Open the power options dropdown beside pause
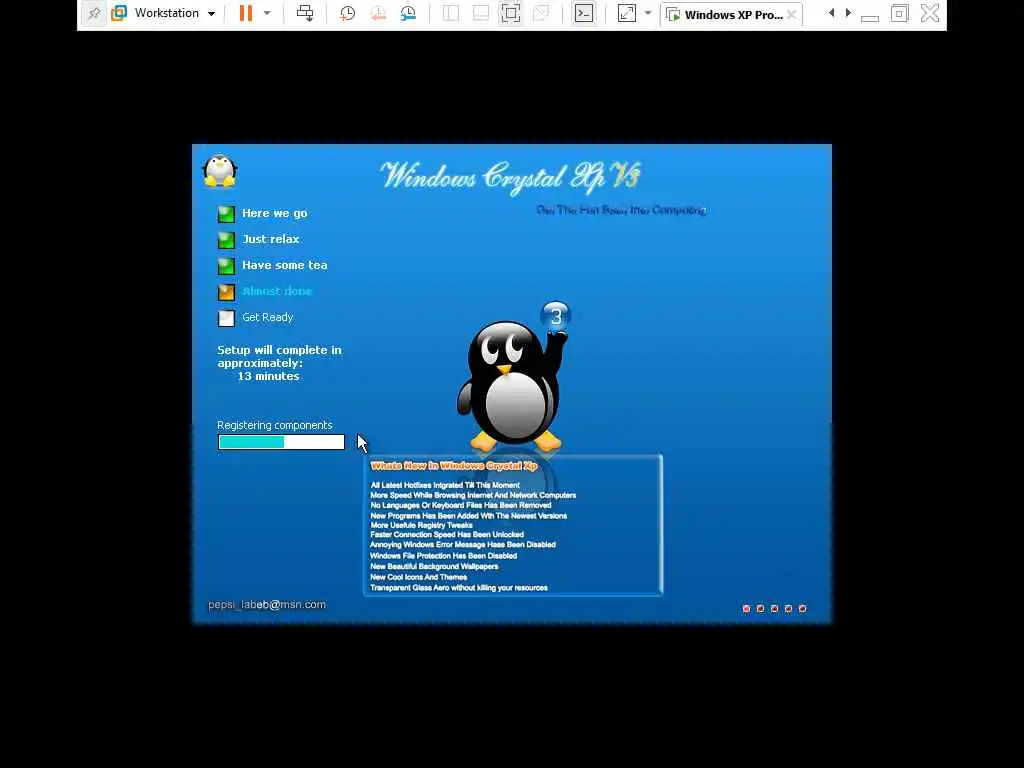This screenshot has height=768, width=1024. point(266,13)
